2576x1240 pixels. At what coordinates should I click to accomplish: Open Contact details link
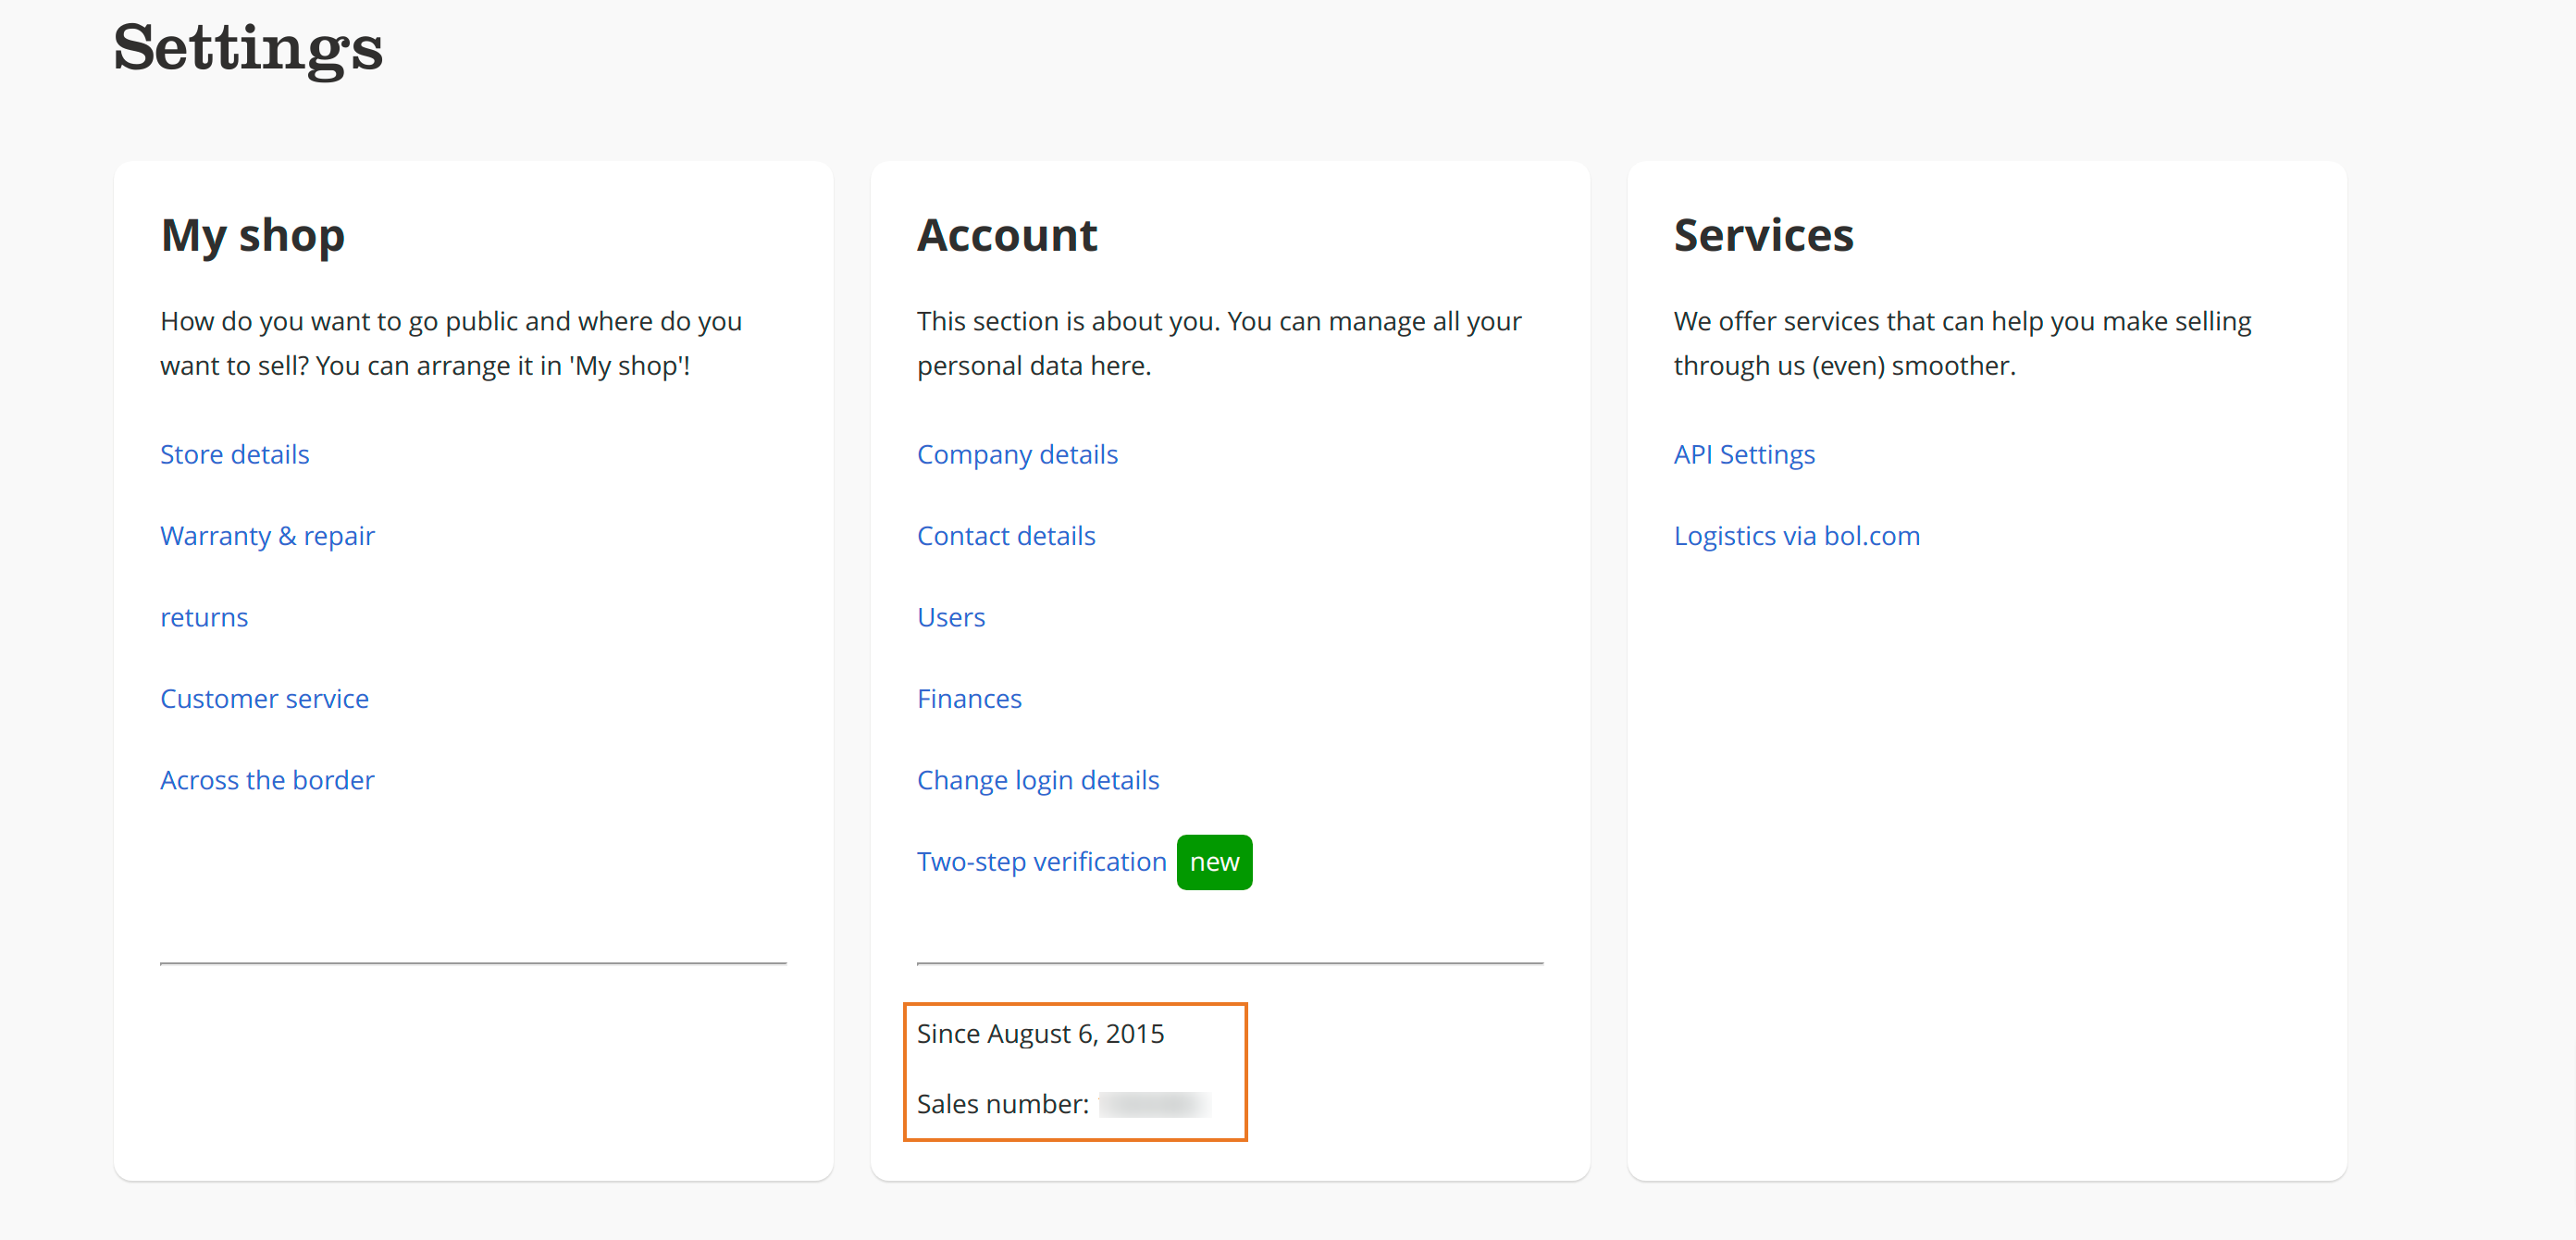(1006, 535)
